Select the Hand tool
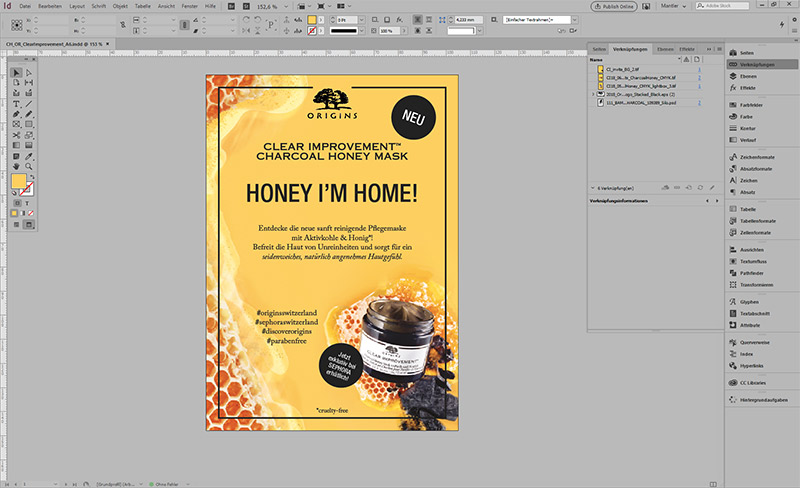The width and height of the screenshot is (800, 488). [x=16, y=166]
